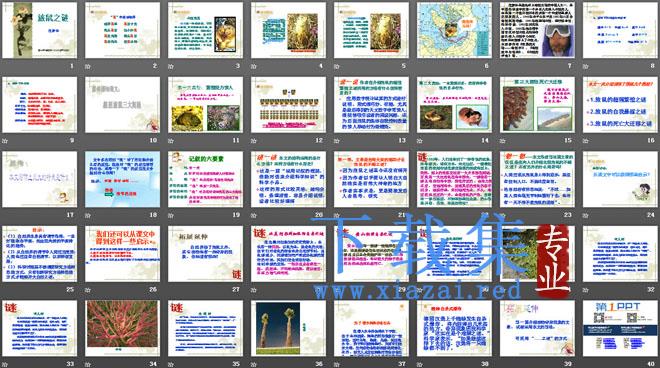
Task: Select the final 第1PPT slide 40
Action: click(620, 328)
